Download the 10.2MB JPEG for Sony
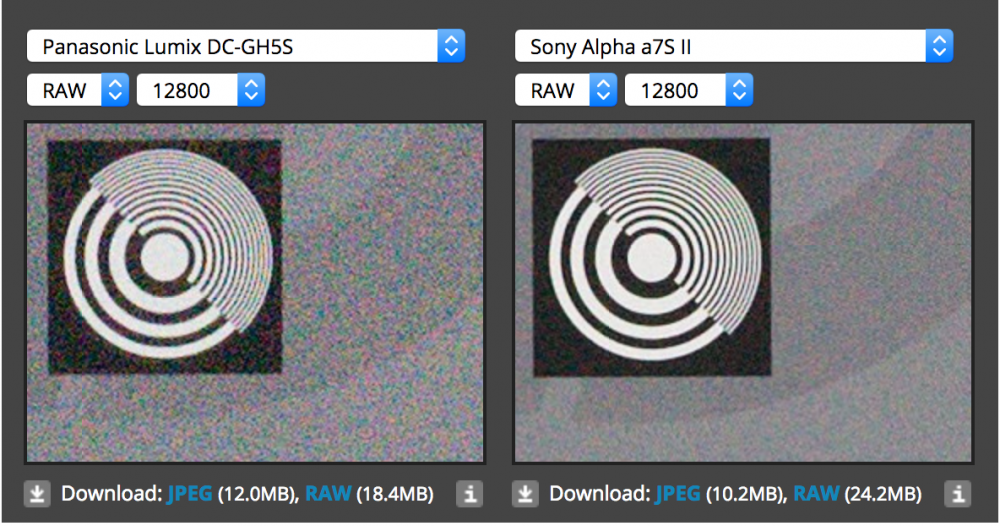Image resolution: width=1000 pixels, height=526 pixels. coord(677,494)
